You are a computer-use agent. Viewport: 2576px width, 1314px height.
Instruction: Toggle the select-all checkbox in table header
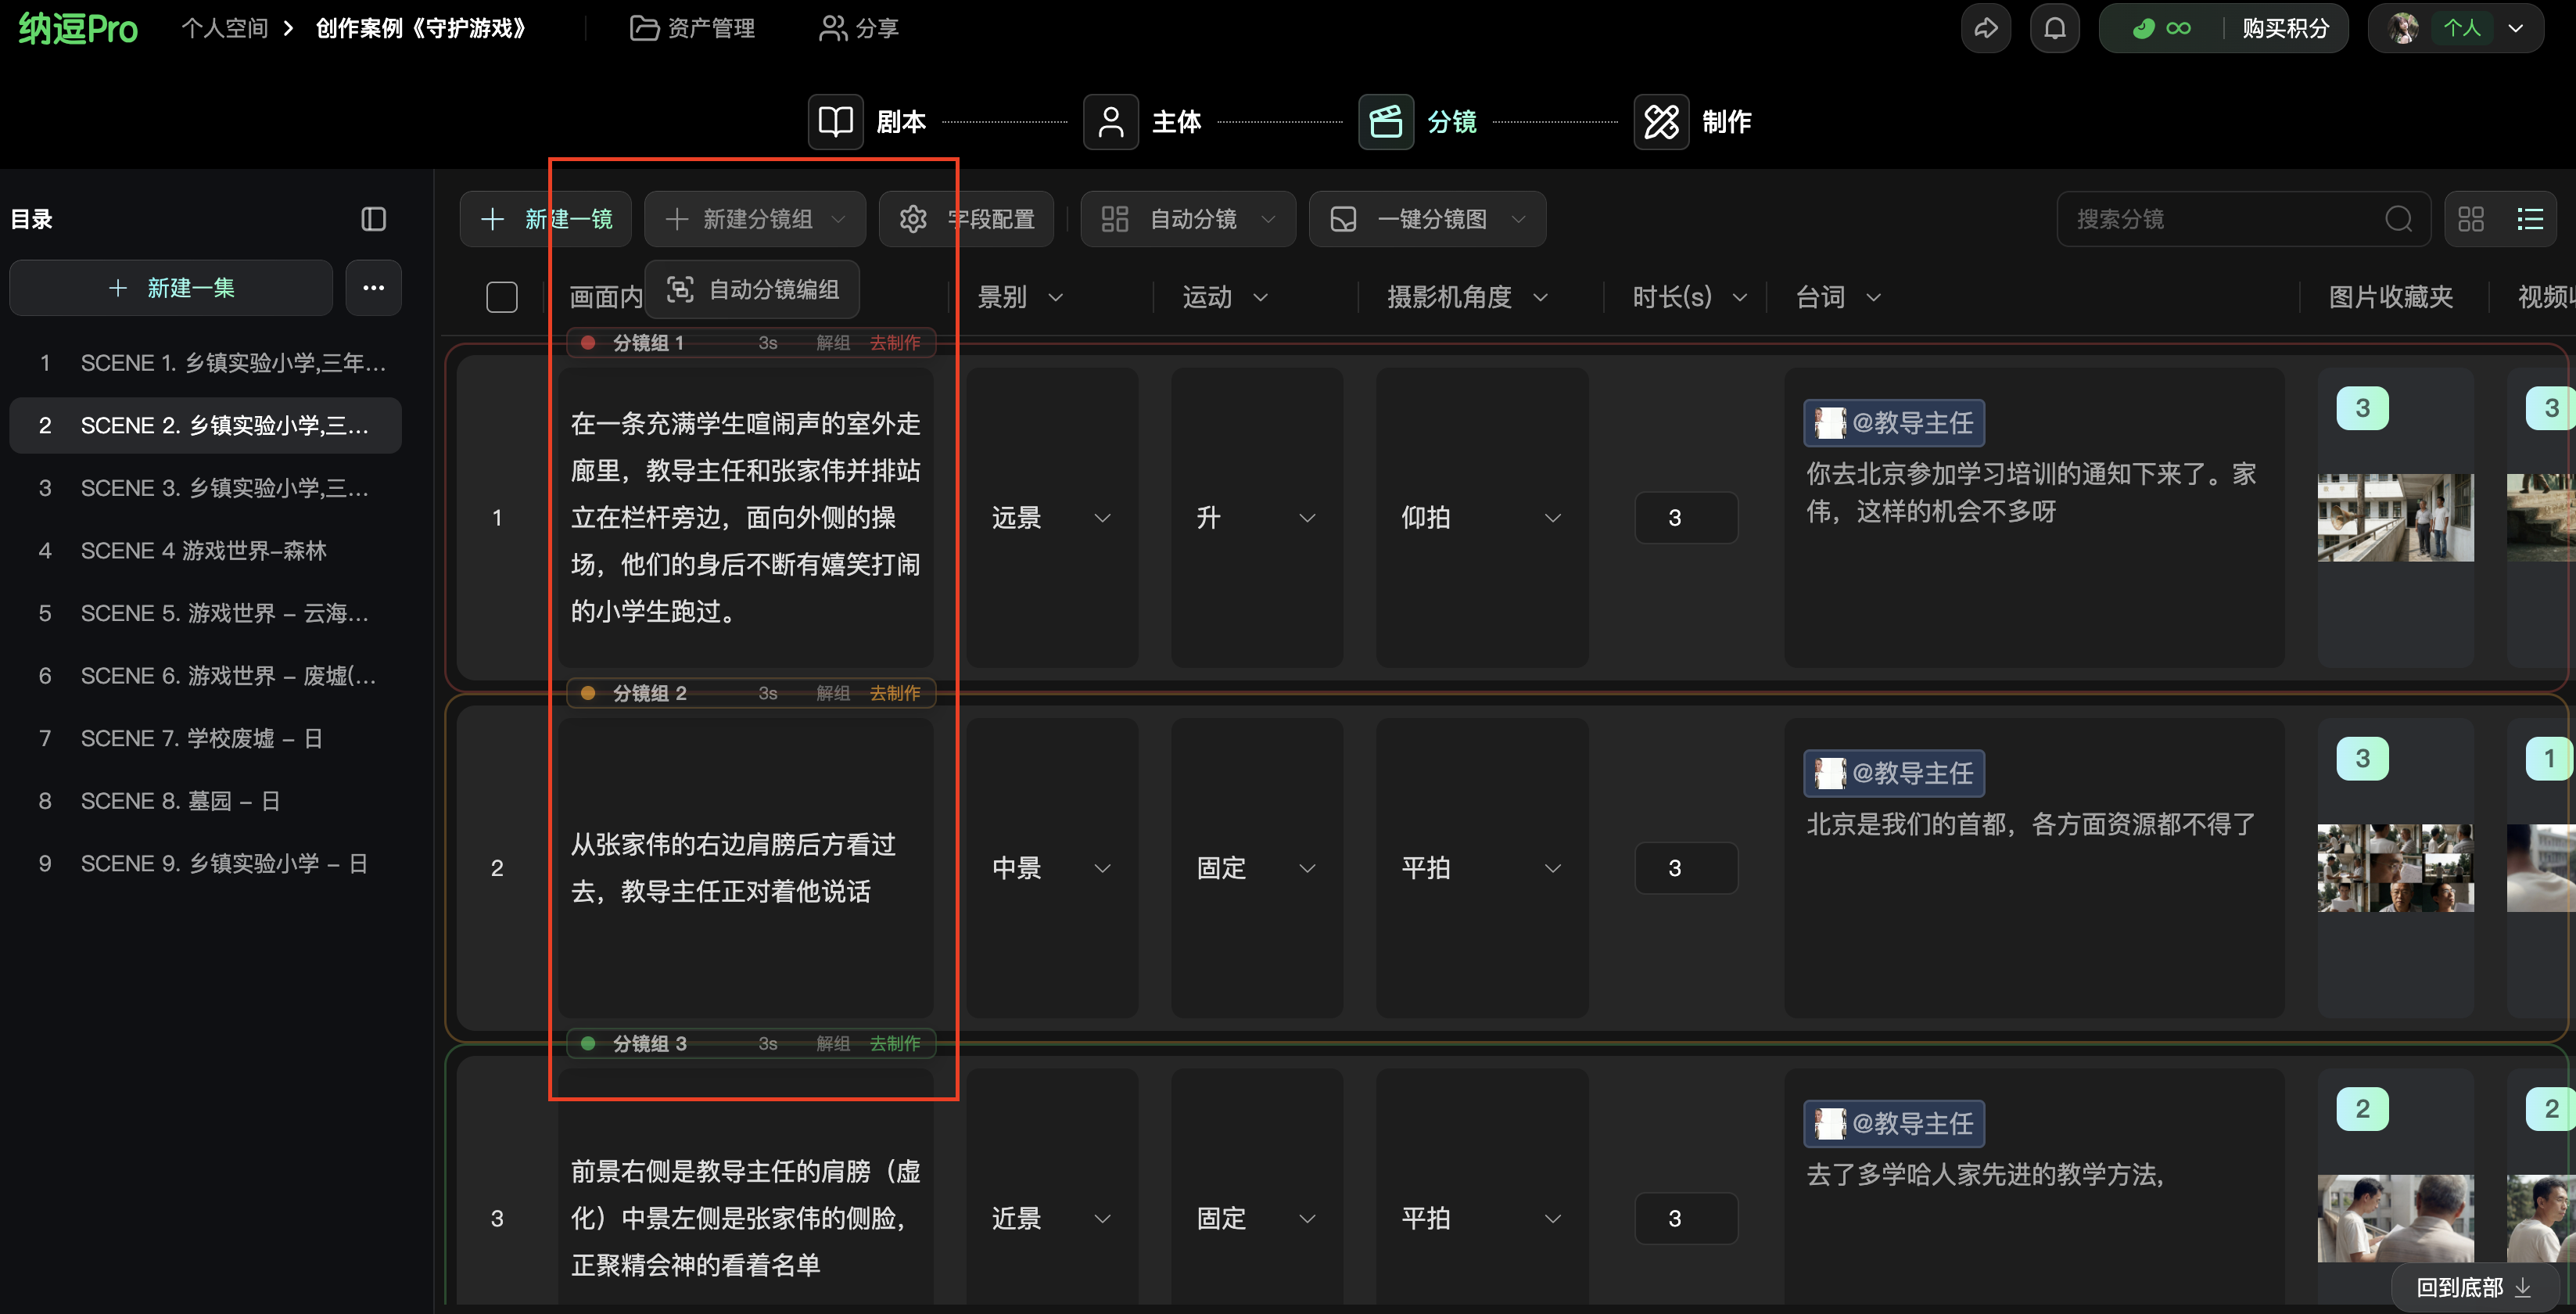(x=501, y=297)
